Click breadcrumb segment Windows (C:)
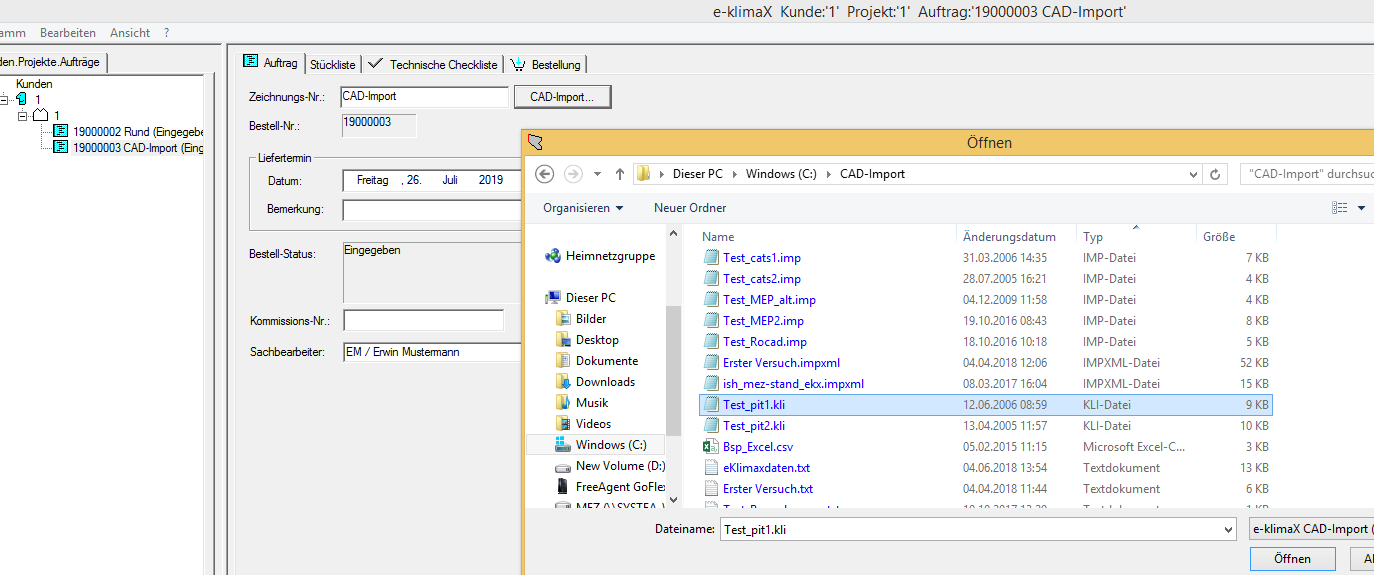Screen dimensions: 1374x575 [781, 174]
